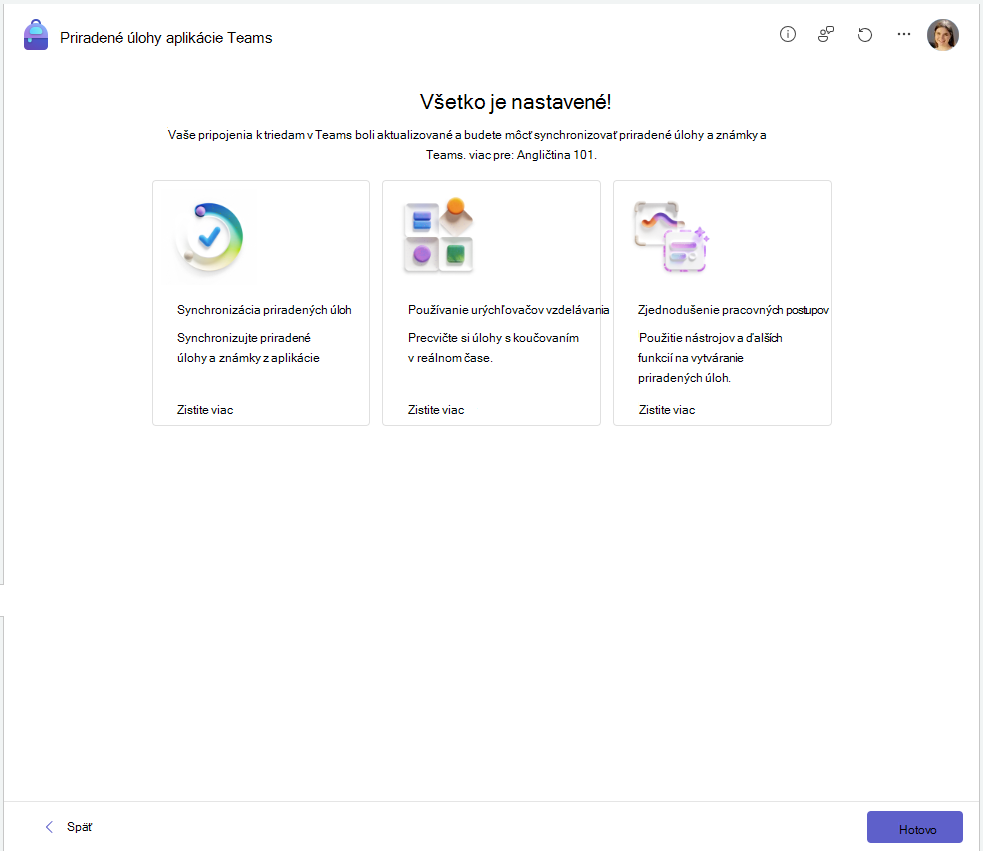Click Zistite viac under Zjednodušenie pracovných postupov

666,410
